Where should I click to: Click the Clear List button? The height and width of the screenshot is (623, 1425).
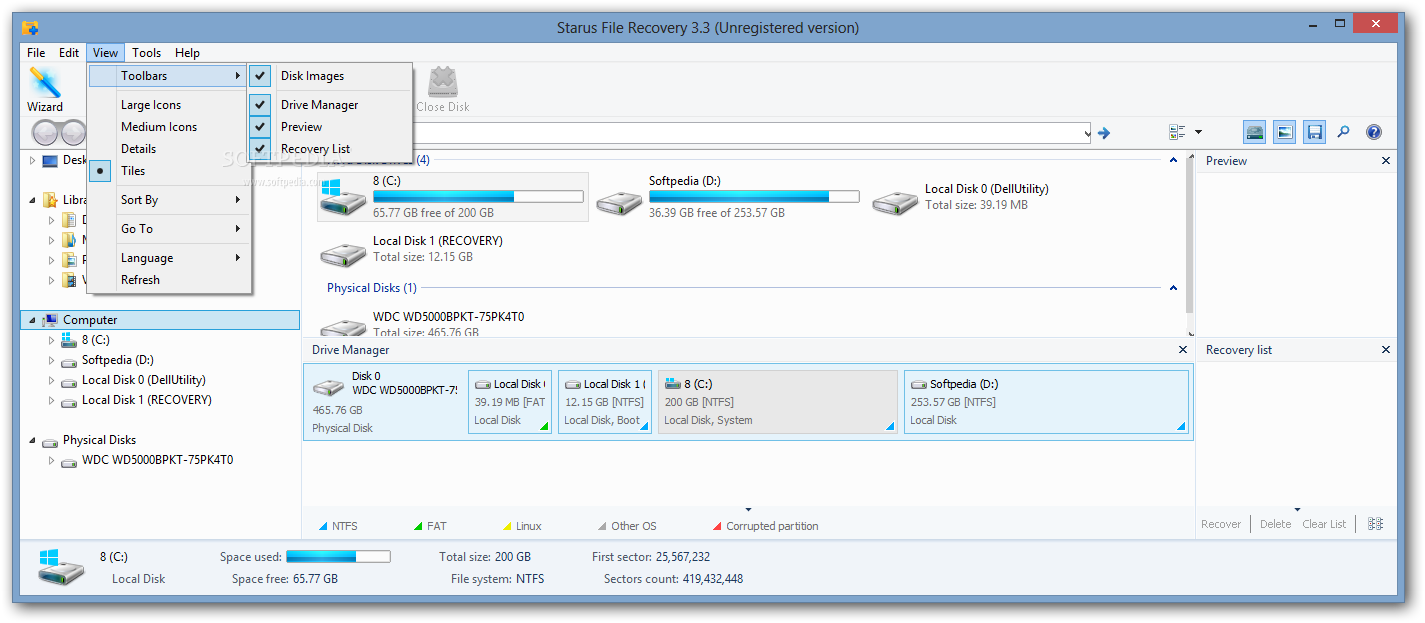point(1324,524)
